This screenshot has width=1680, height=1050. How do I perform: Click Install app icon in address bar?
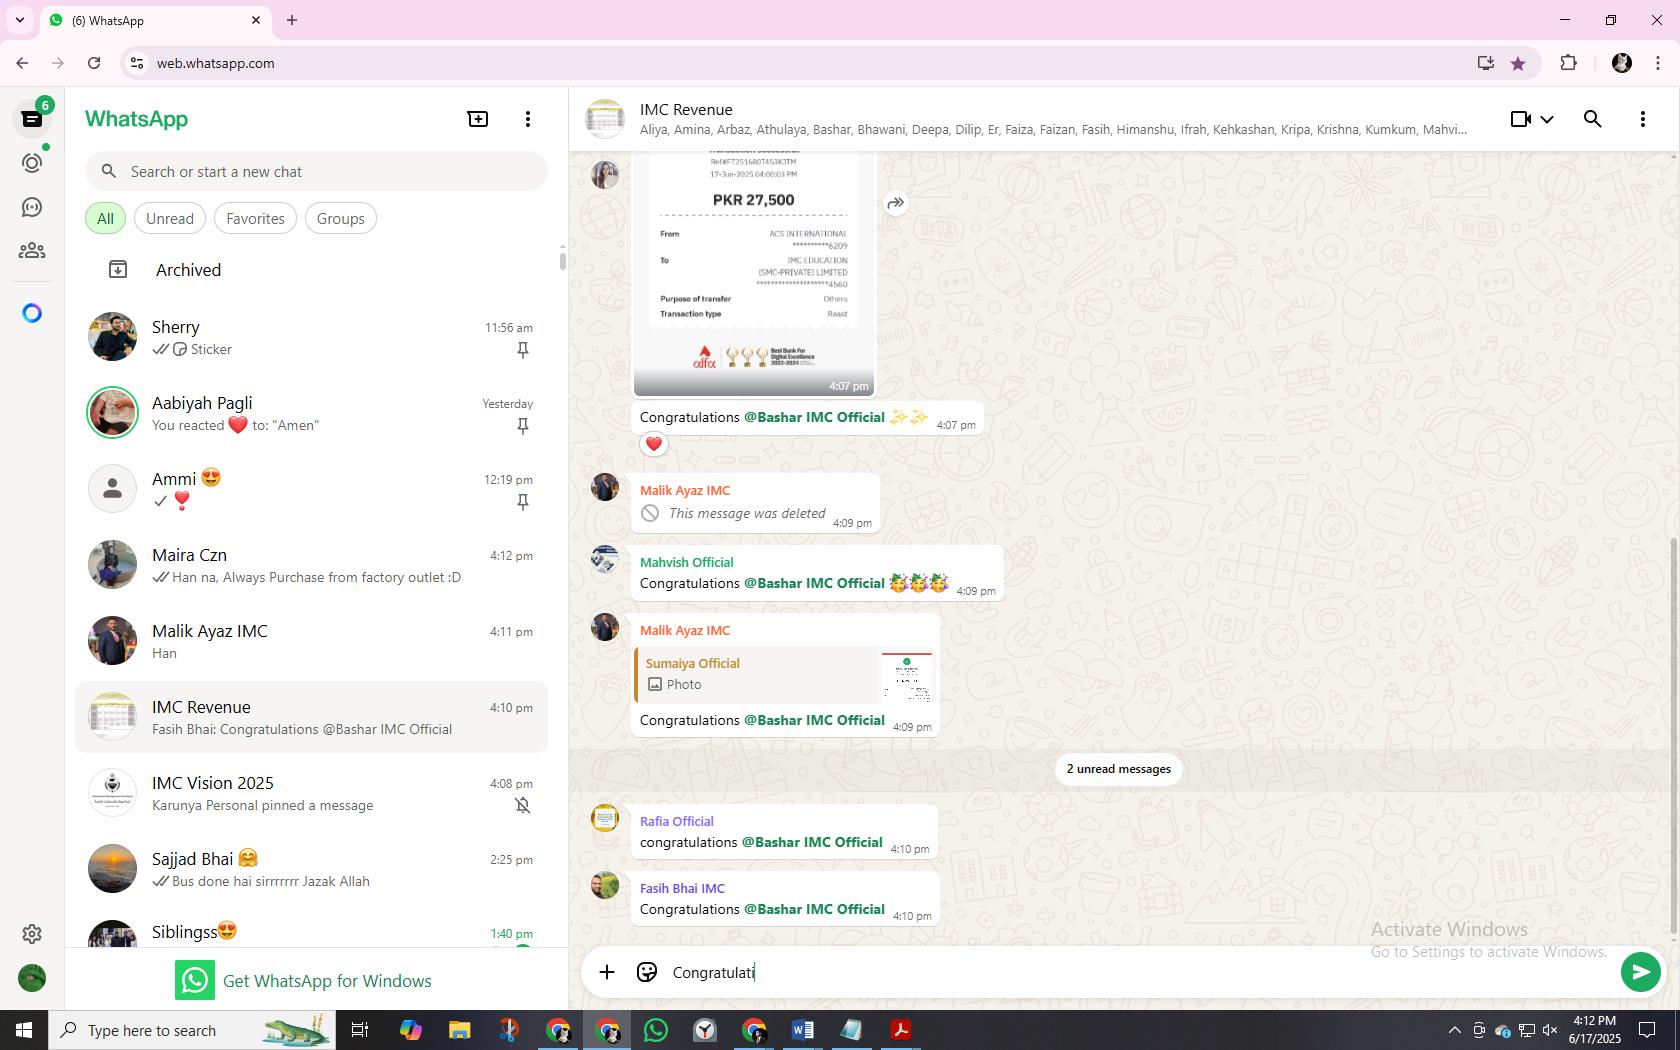pyautogui.click(x=1486, y=63)
